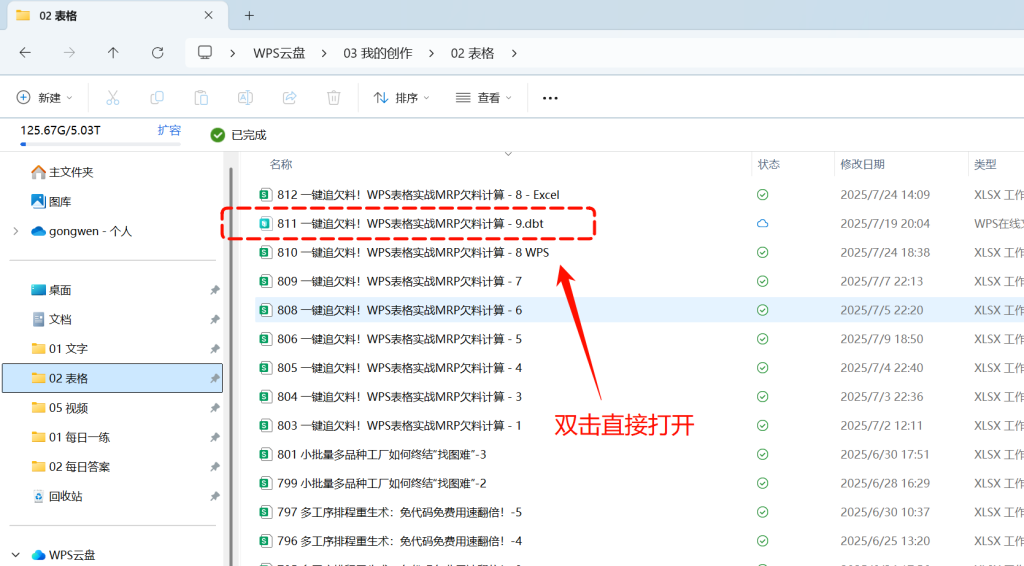Open a new tab with plus button
Screen dimensions: 1024x566
tap(249, 16)
